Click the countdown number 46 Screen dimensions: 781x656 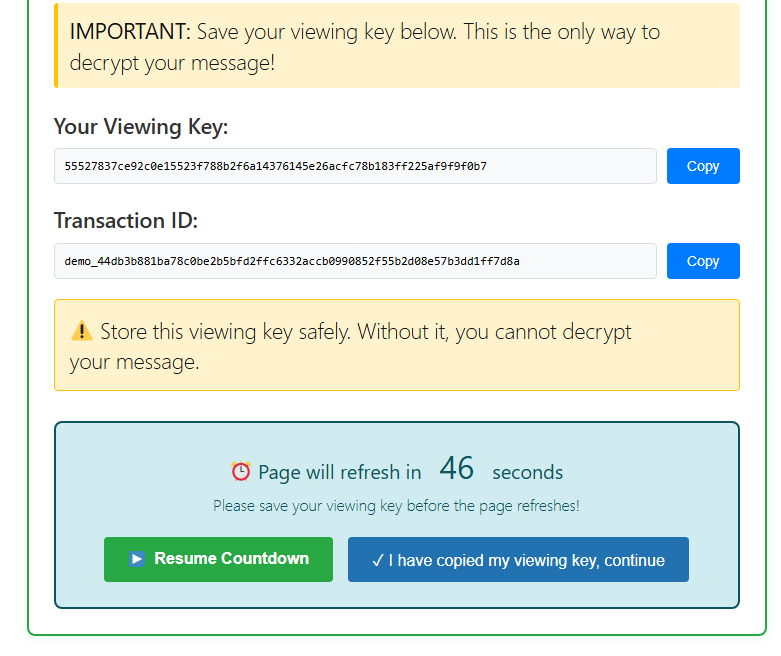click(x=456, y=469)
